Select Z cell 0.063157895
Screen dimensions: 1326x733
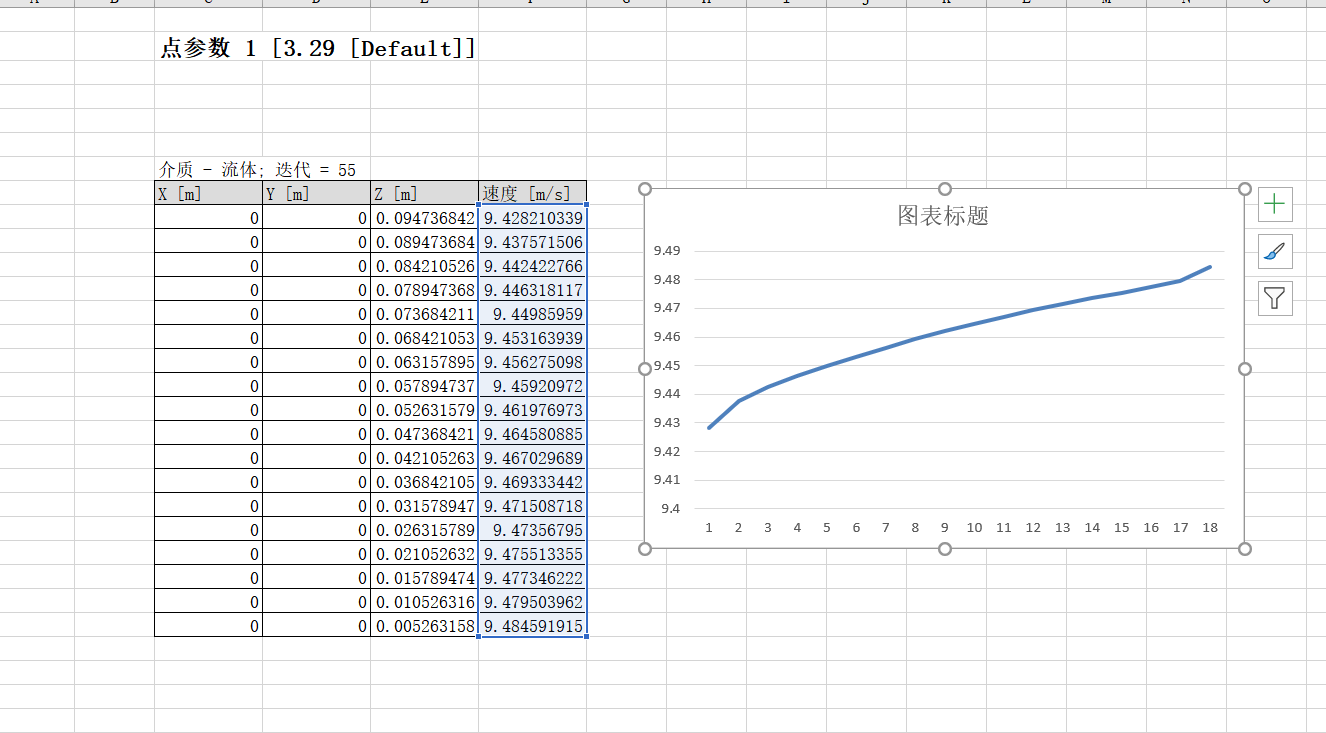(424, 362)
